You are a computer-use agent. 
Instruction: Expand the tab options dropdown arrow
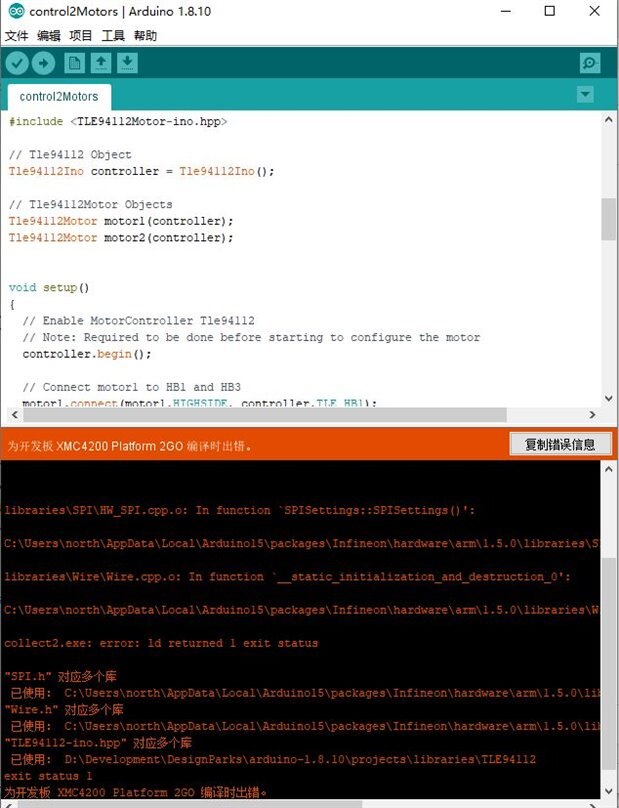click(x=585, y=94)
